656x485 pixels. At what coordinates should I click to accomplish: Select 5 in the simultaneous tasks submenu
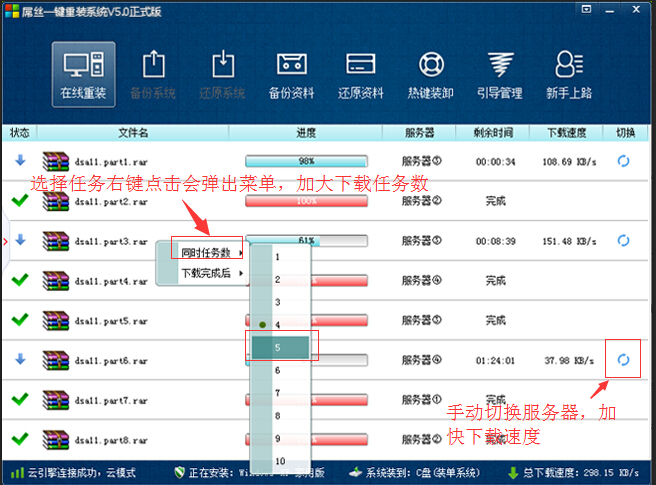click(279, 346)
